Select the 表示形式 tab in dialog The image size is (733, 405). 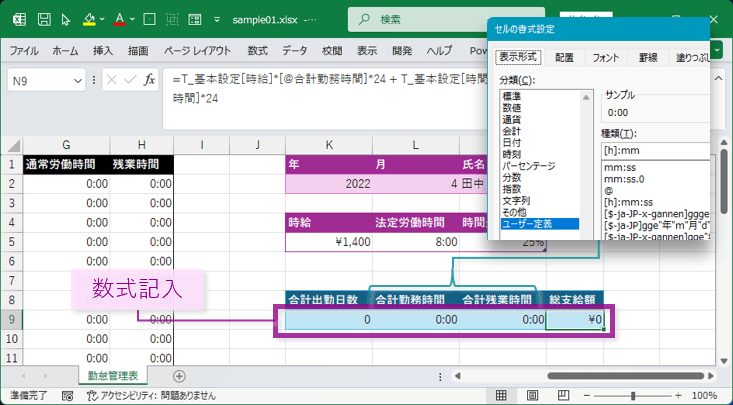(x=518, y=58)
